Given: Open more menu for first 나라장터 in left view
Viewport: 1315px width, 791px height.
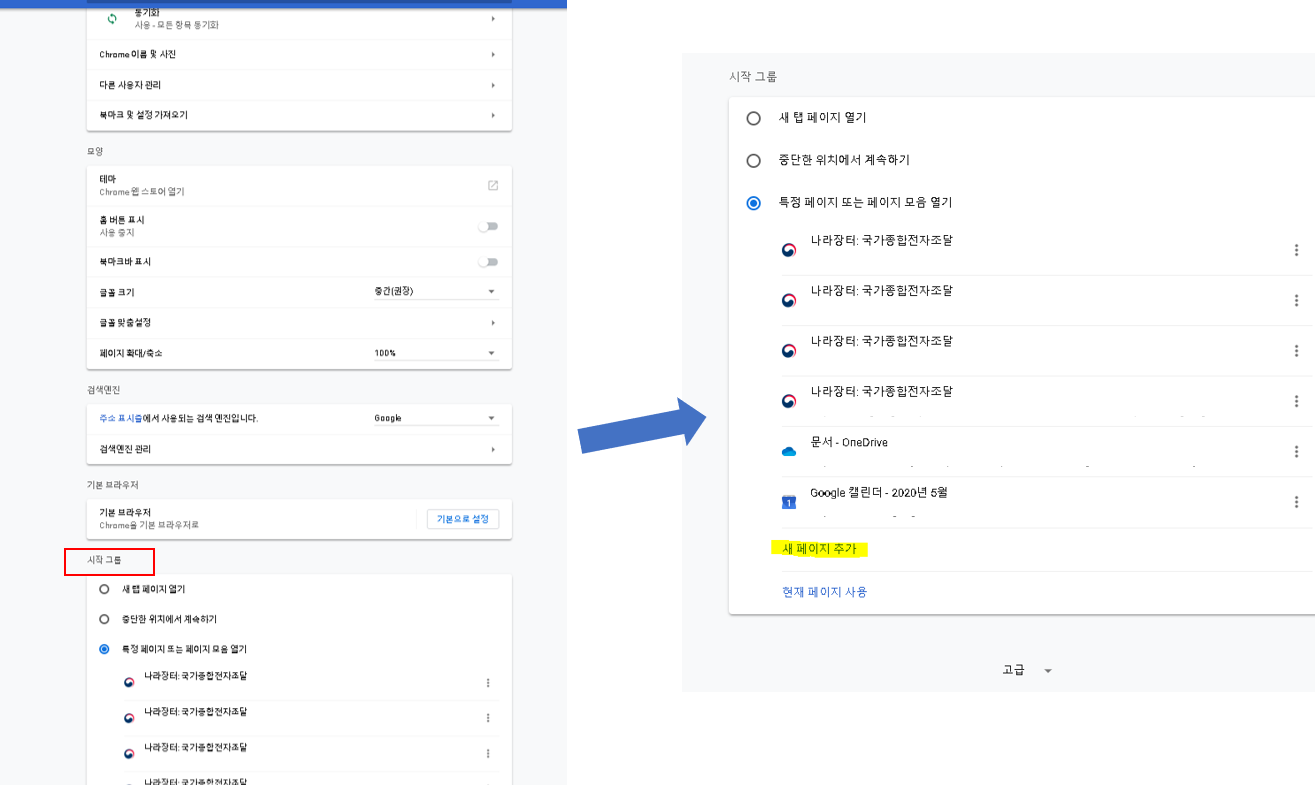Looking at the screenshot, I should 488,683.
